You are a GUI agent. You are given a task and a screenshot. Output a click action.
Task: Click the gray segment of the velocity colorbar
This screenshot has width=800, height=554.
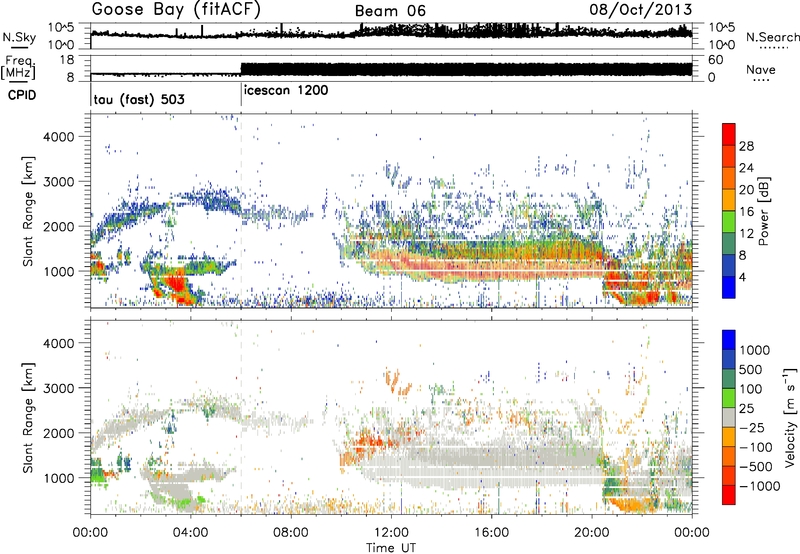tap(729, 417)
